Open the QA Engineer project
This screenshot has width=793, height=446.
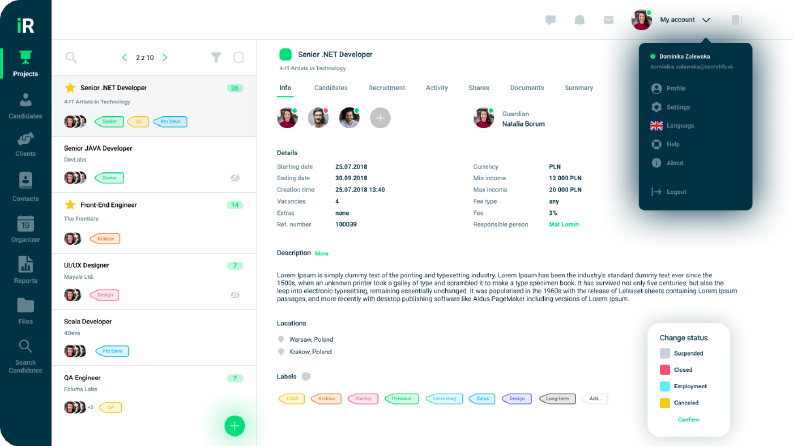154,394
